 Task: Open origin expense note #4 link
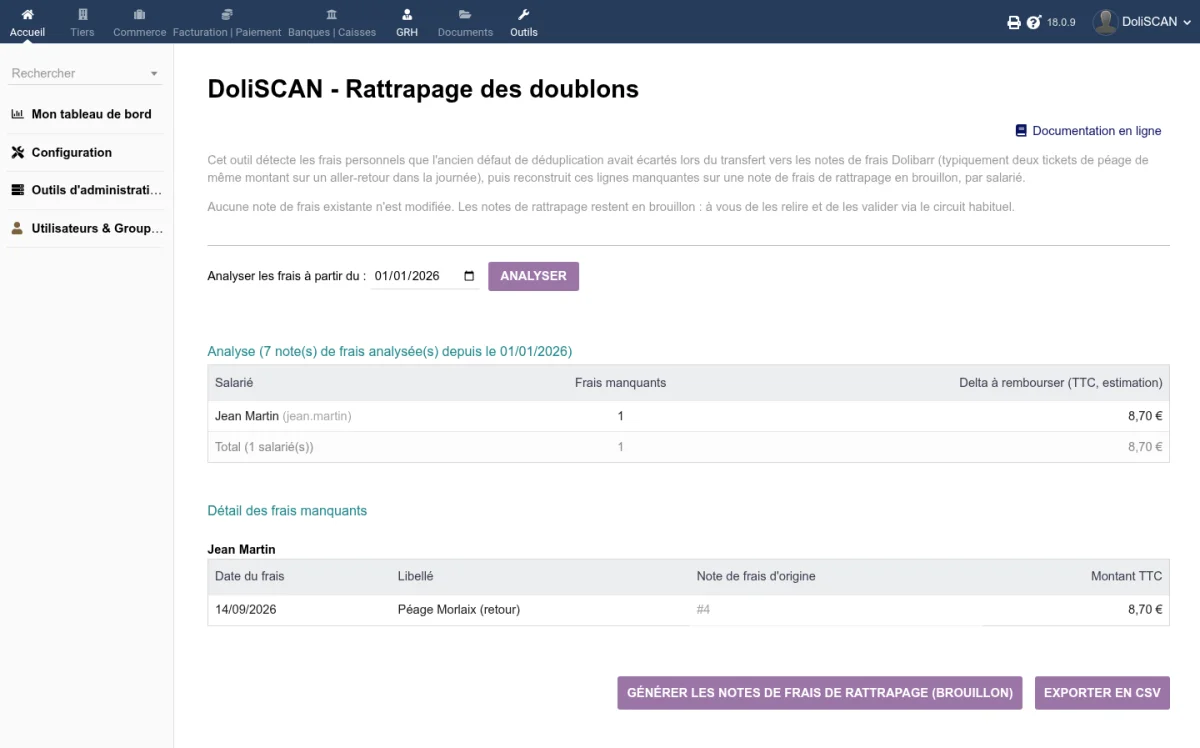tap(703, 609)
